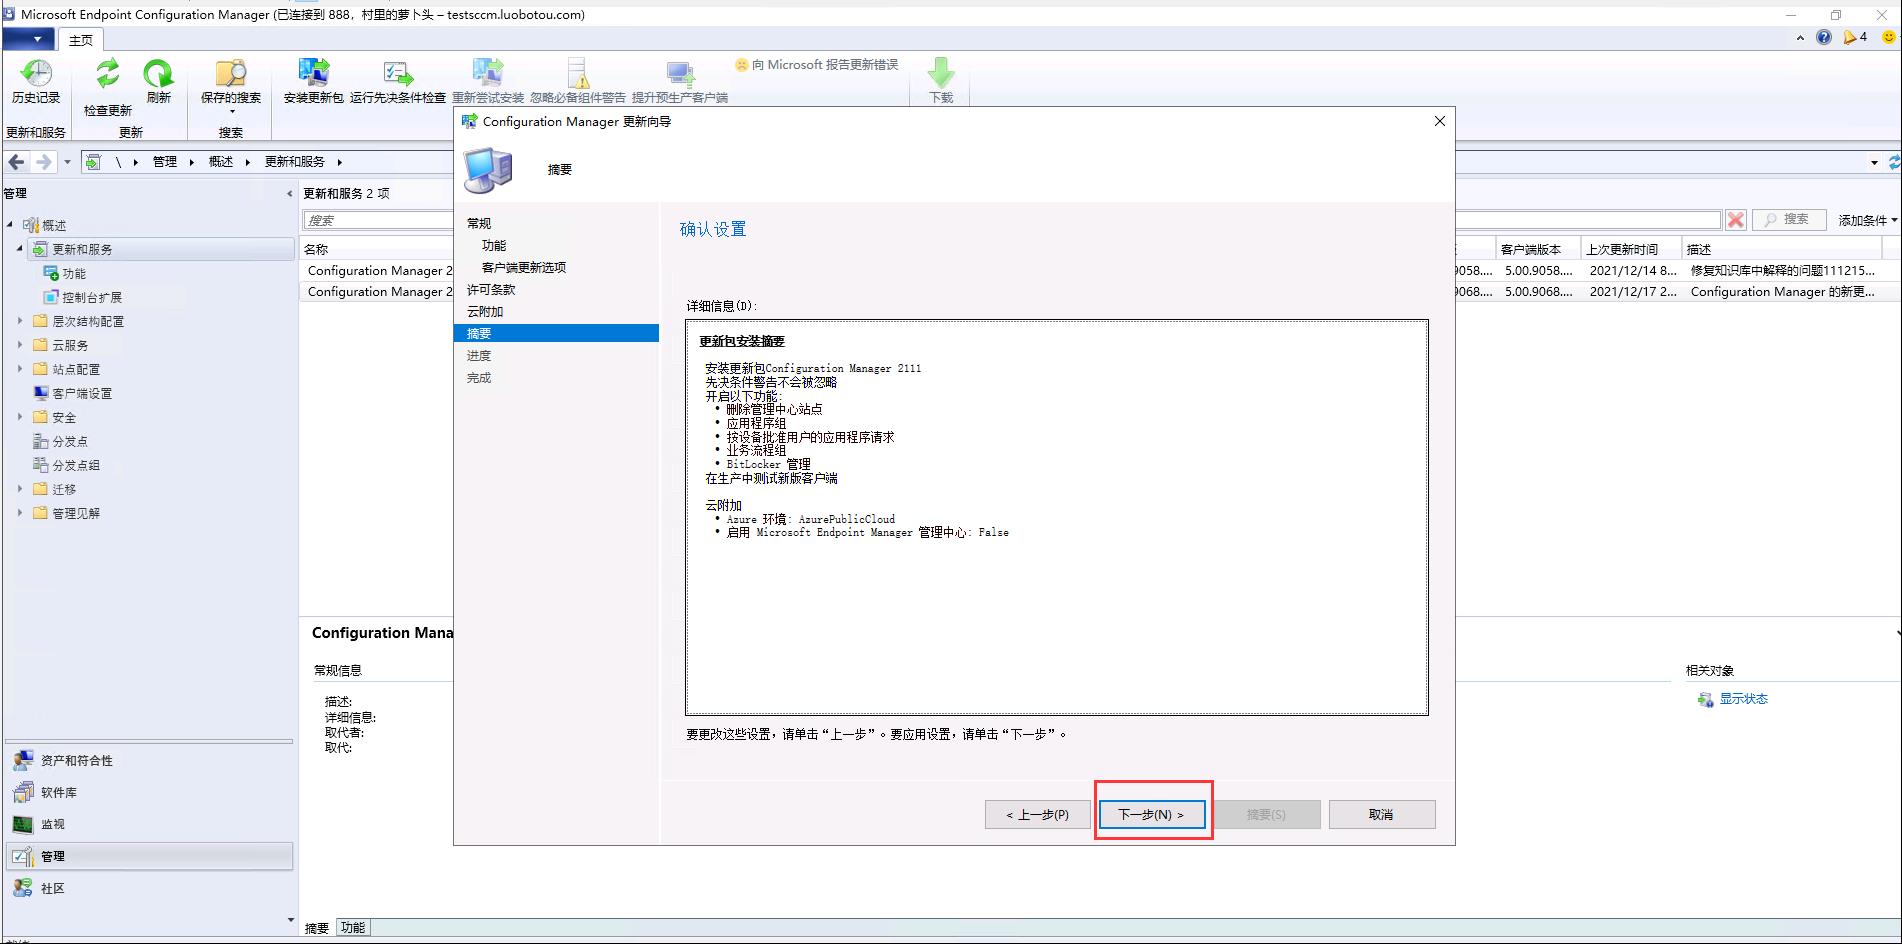Close the 更新向导 dialog
This screenshot has height=944, width=1902.
coord(1440,121)
